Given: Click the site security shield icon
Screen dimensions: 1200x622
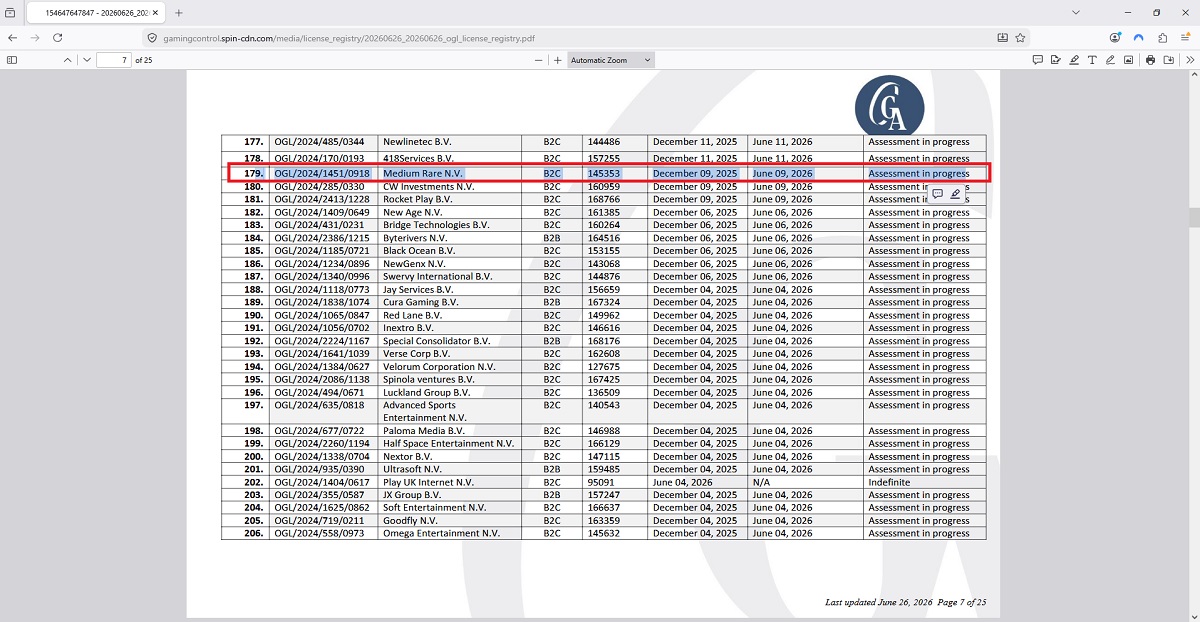Looking at the screenshot, I should pyautogui.click(x=153, y=37).
